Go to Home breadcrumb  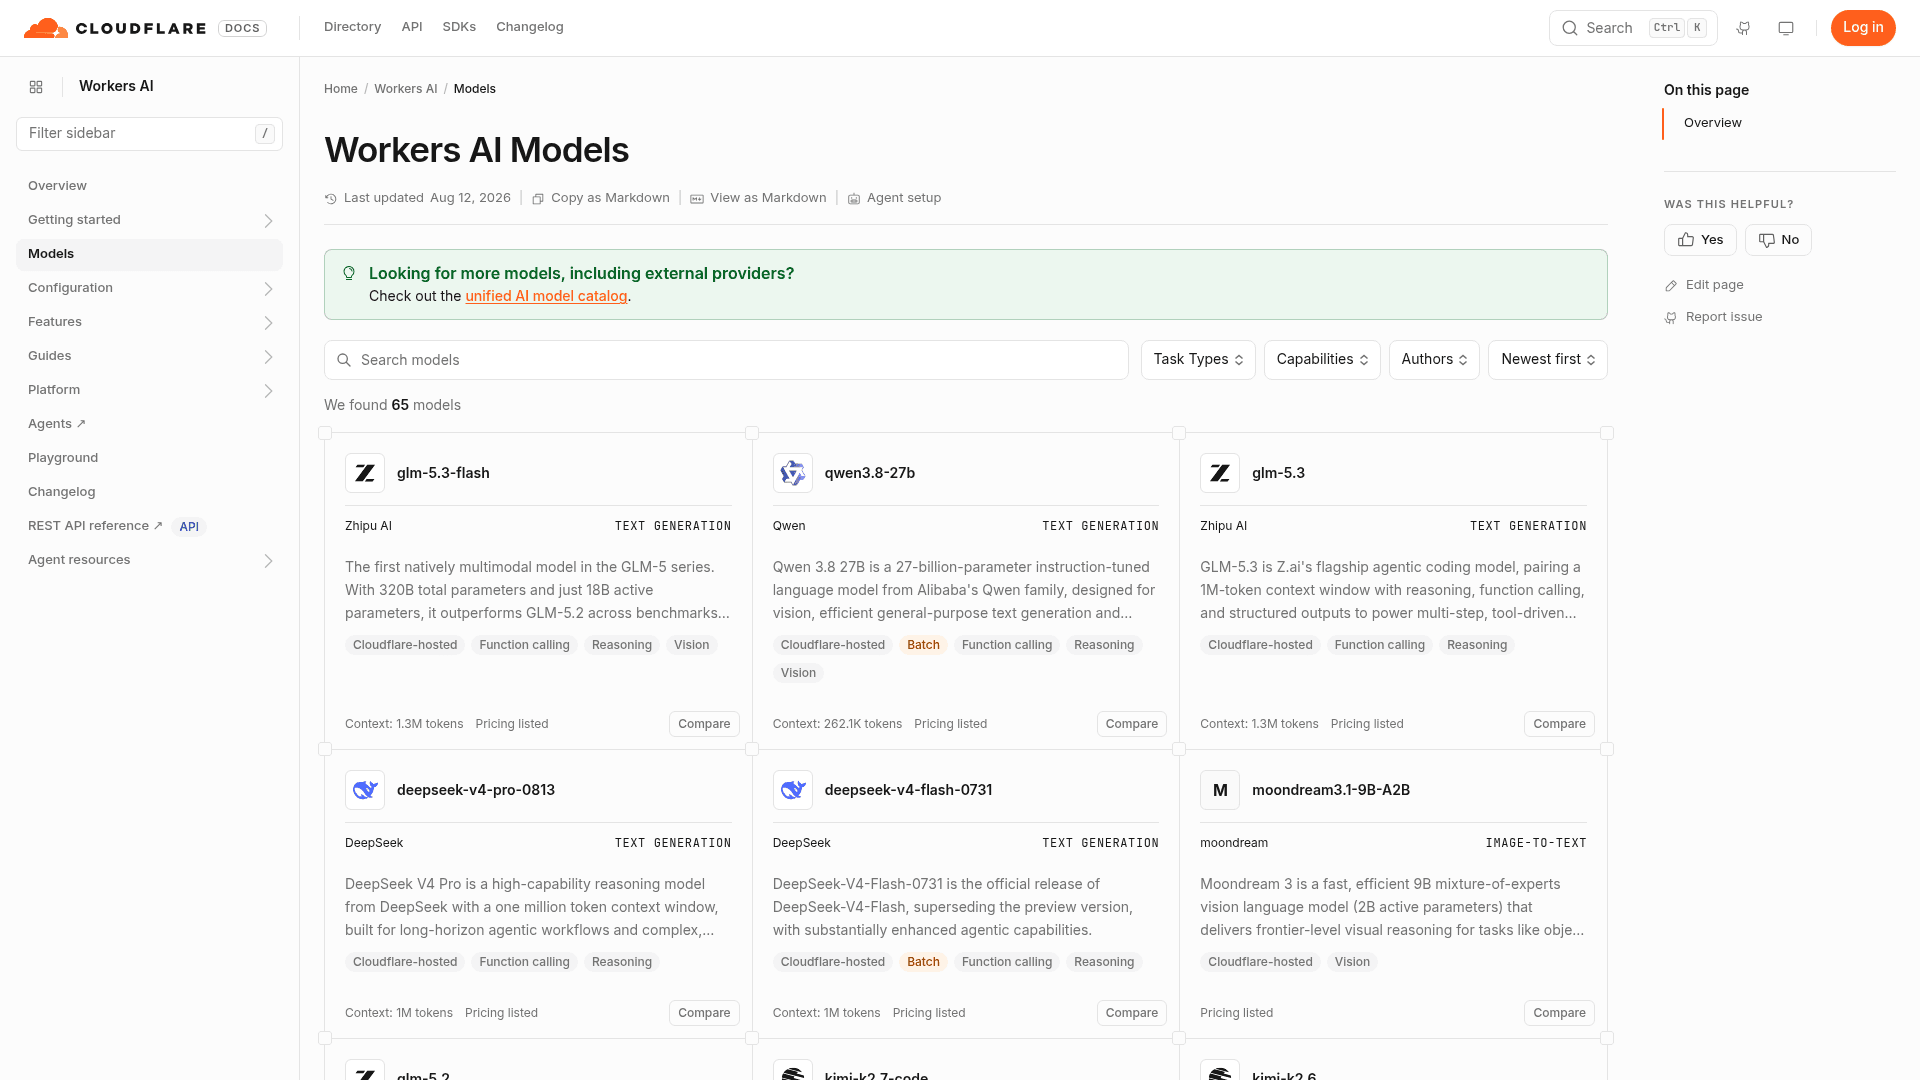tap(341, 89)
